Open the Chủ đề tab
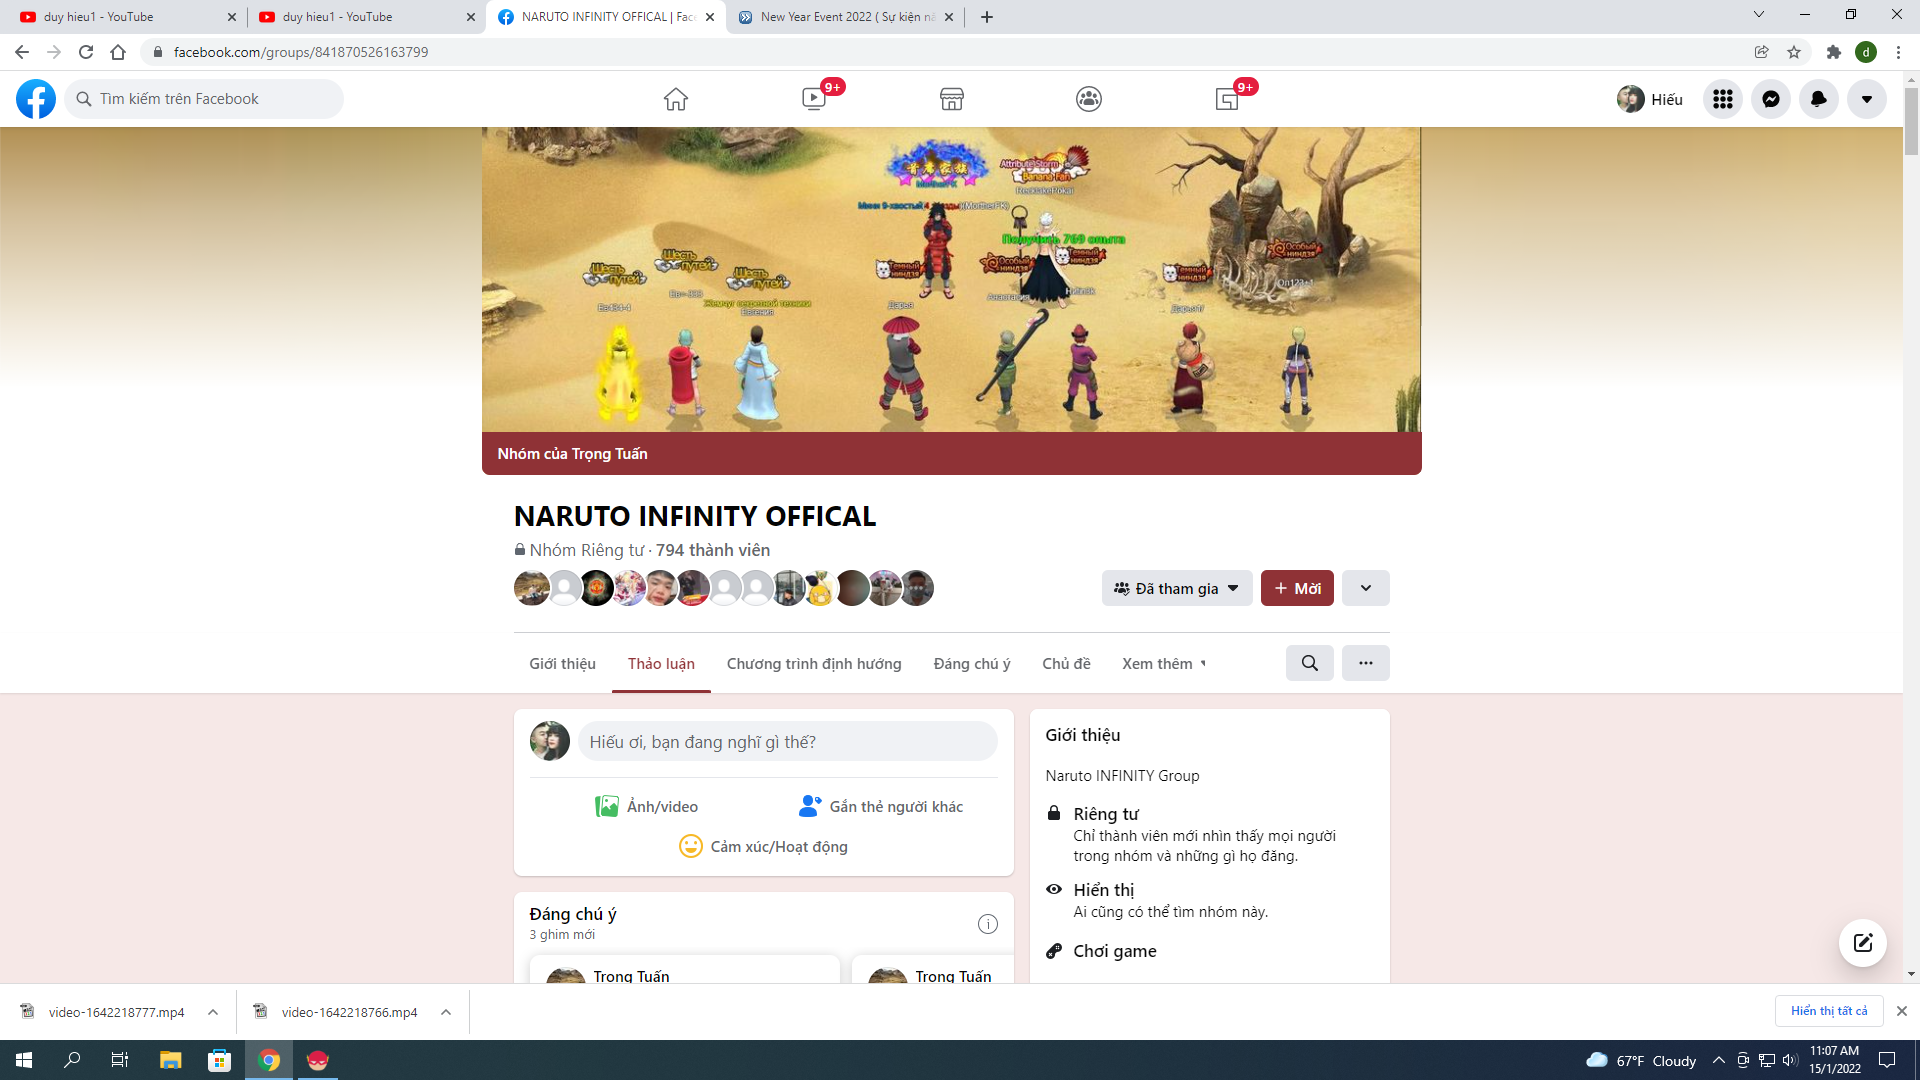 [x=1066, y=663]
